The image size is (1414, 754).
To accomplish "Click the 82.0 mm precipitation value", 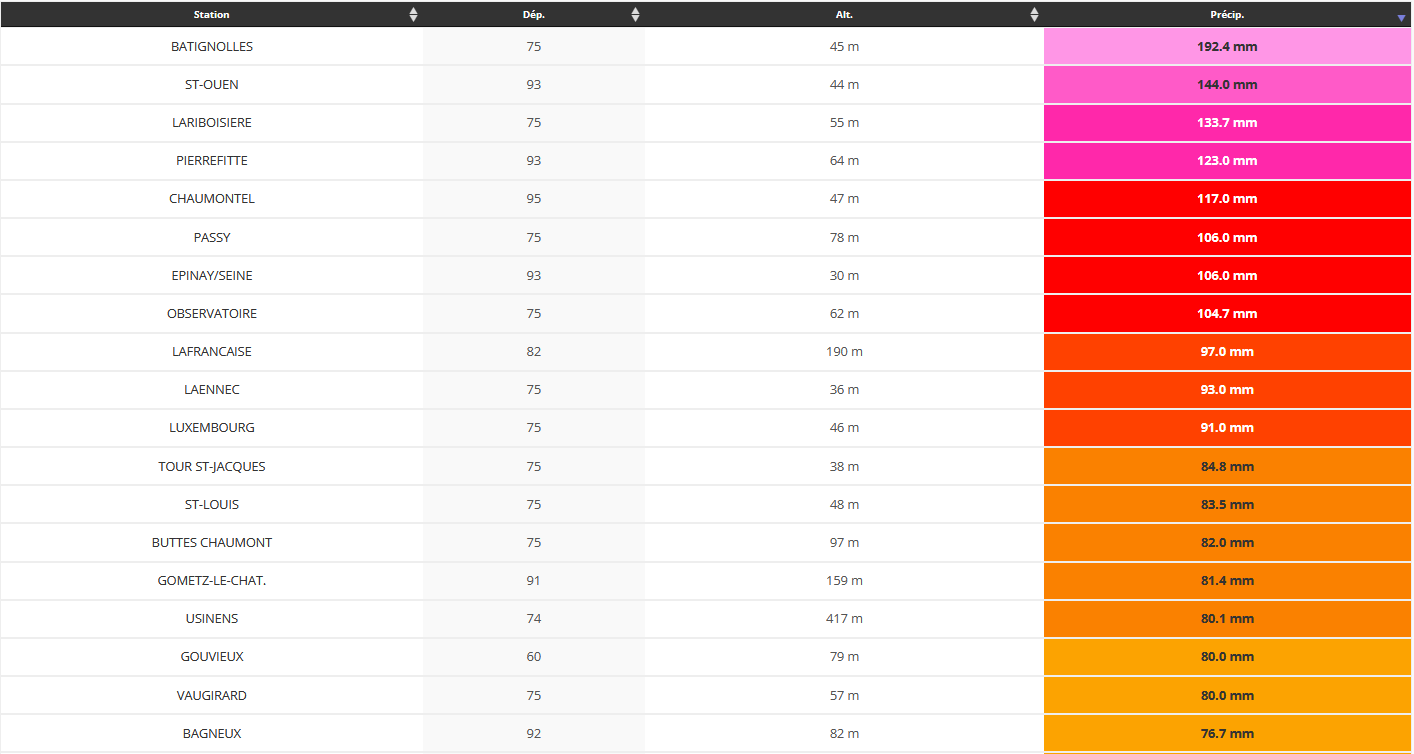I will 1227,543.
